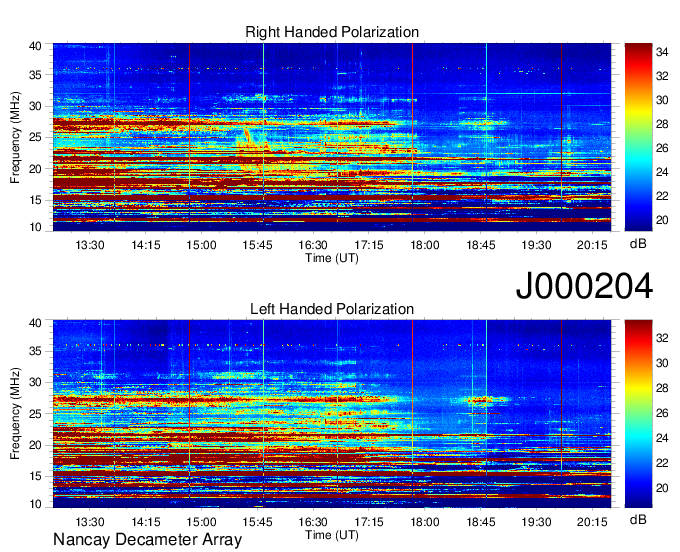The width and height of the screenshot is (680, 552).
Task: Click the 30 MHz tick on Right Handed frequency axis
Action: click(35, 106)
